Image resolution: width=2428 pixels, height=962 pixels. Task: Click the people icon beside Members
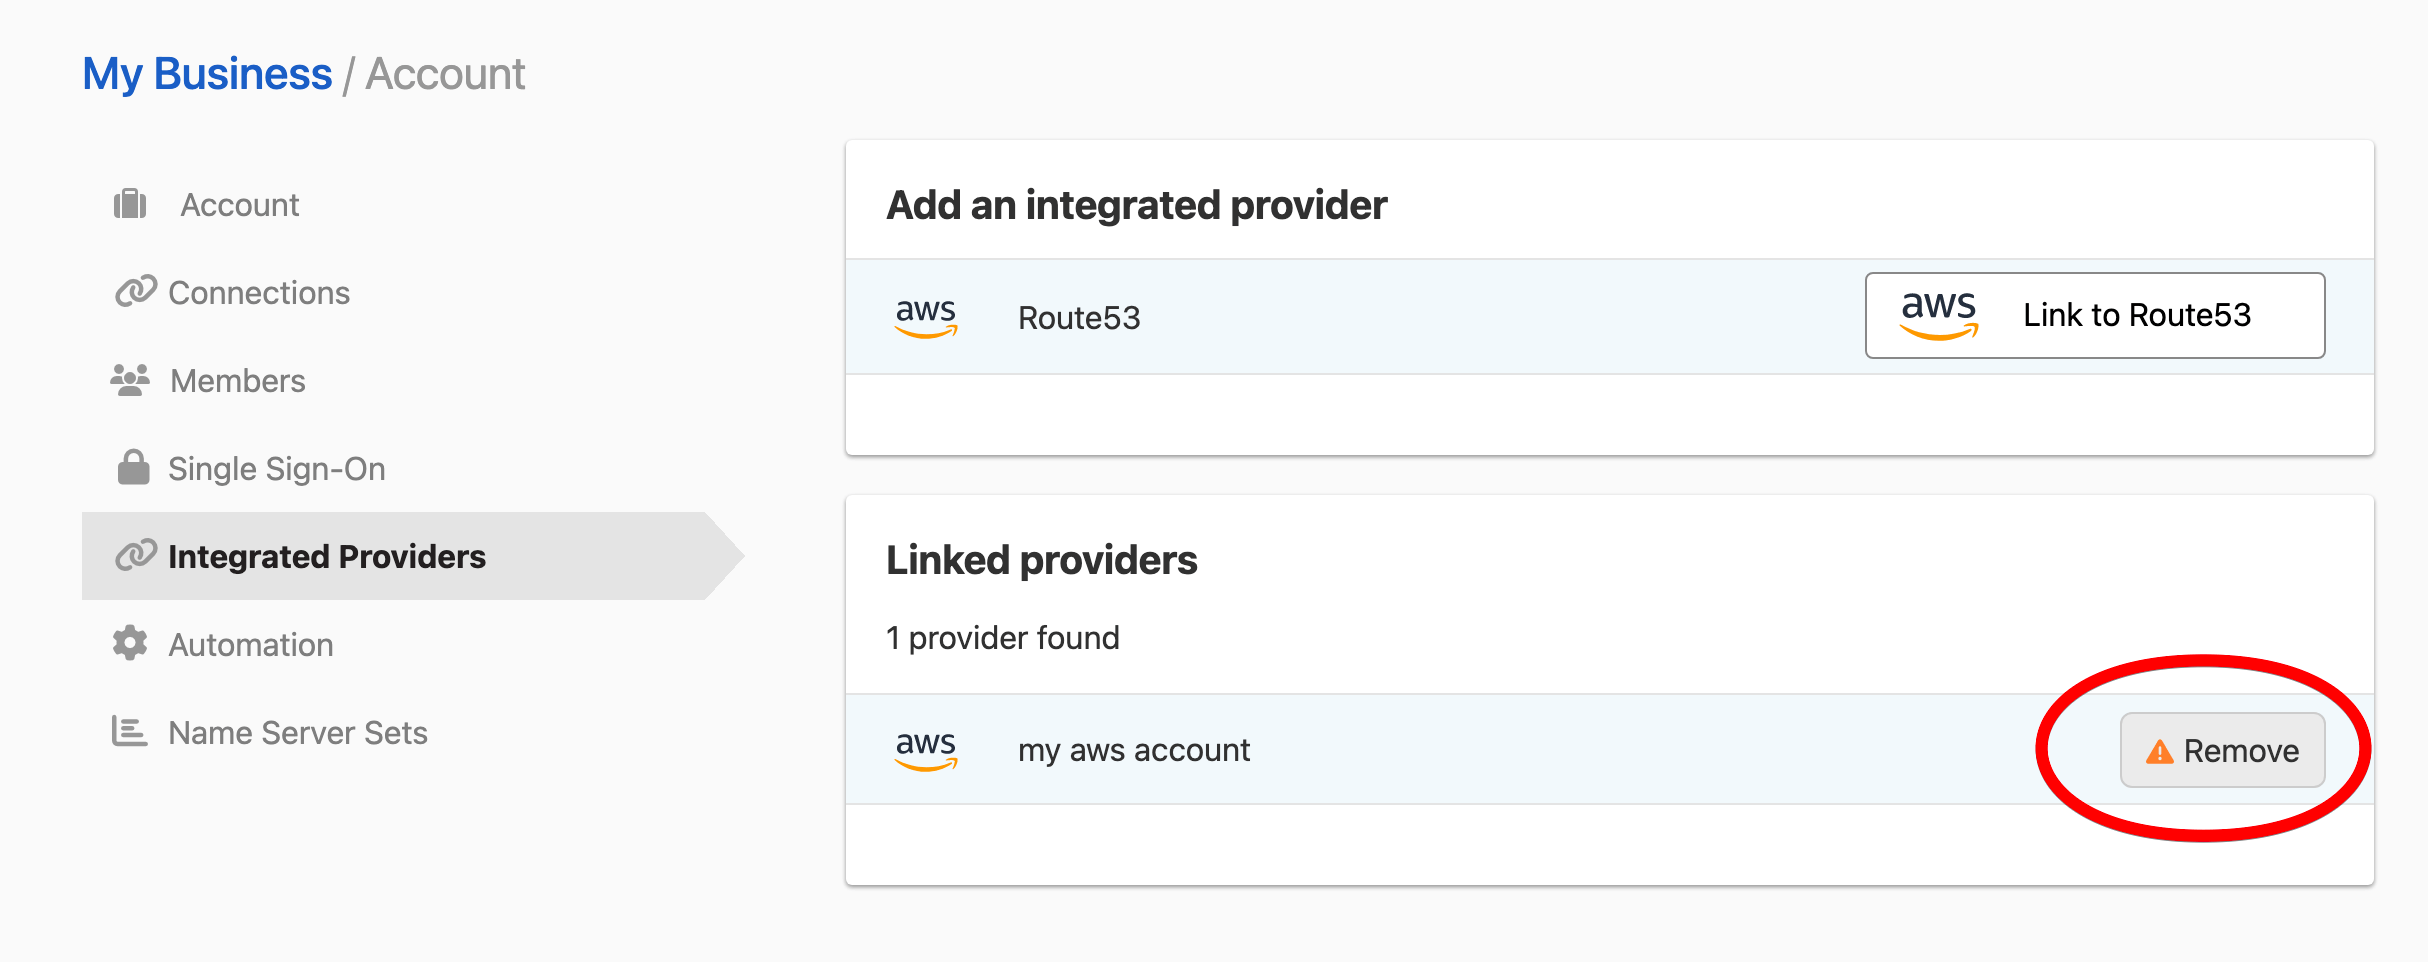(130, 380)
